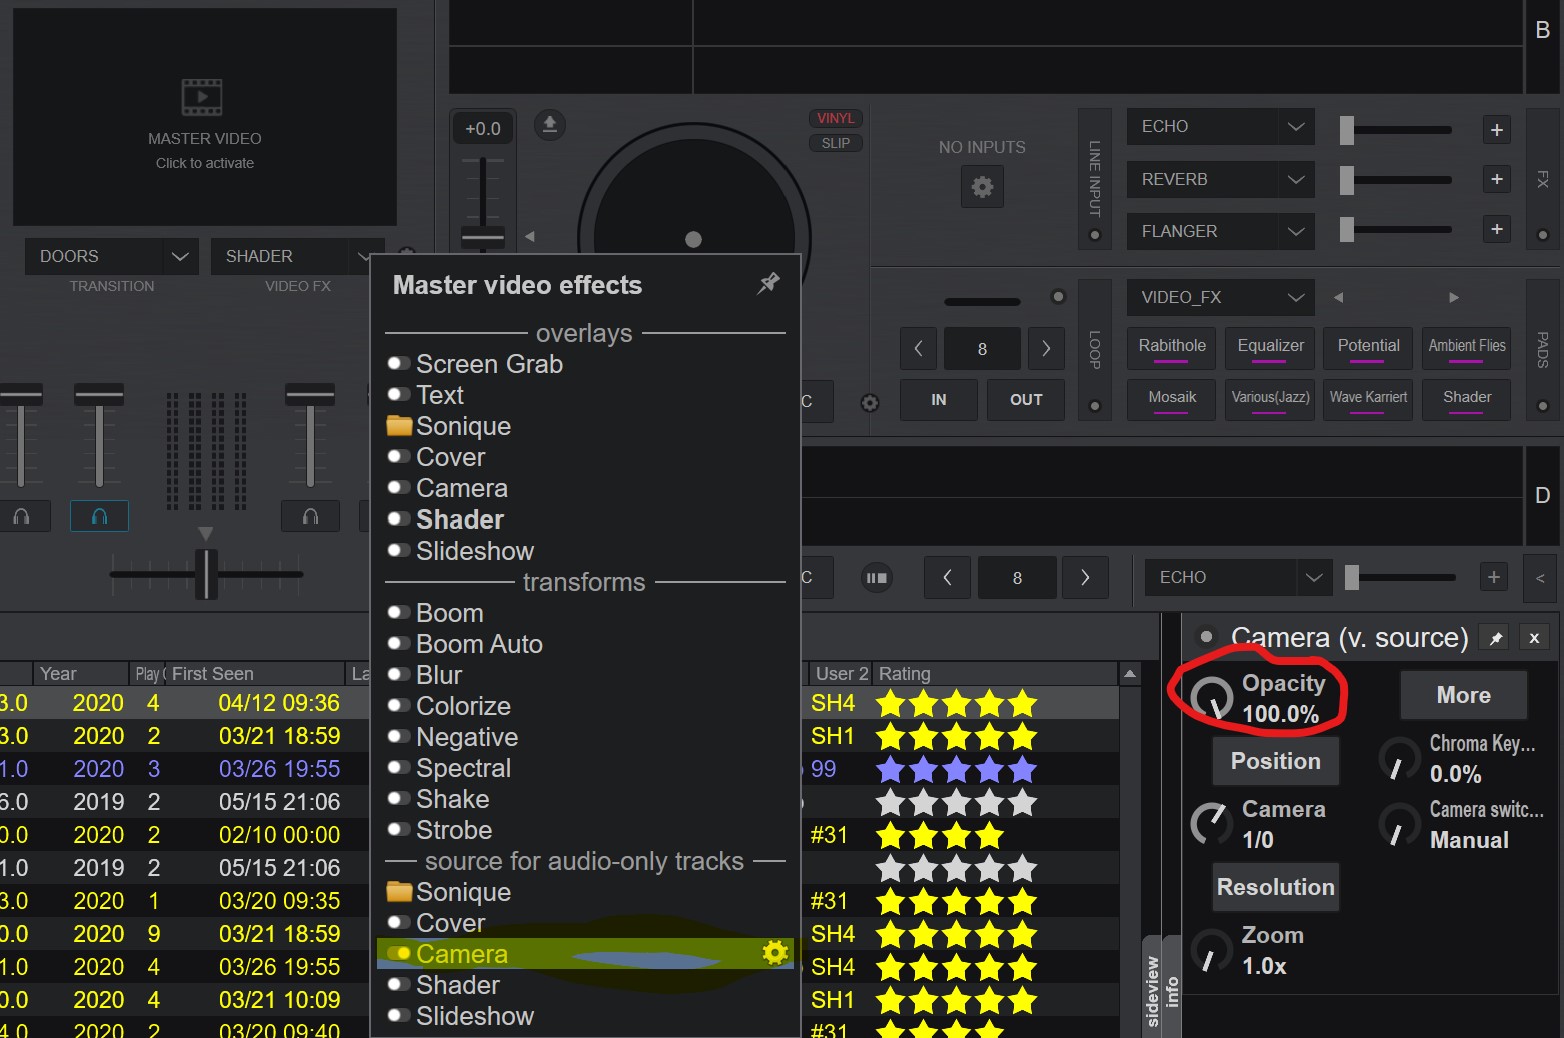Click the Position button in Camera panel

pyautogui.click(x=1275, y=761)
